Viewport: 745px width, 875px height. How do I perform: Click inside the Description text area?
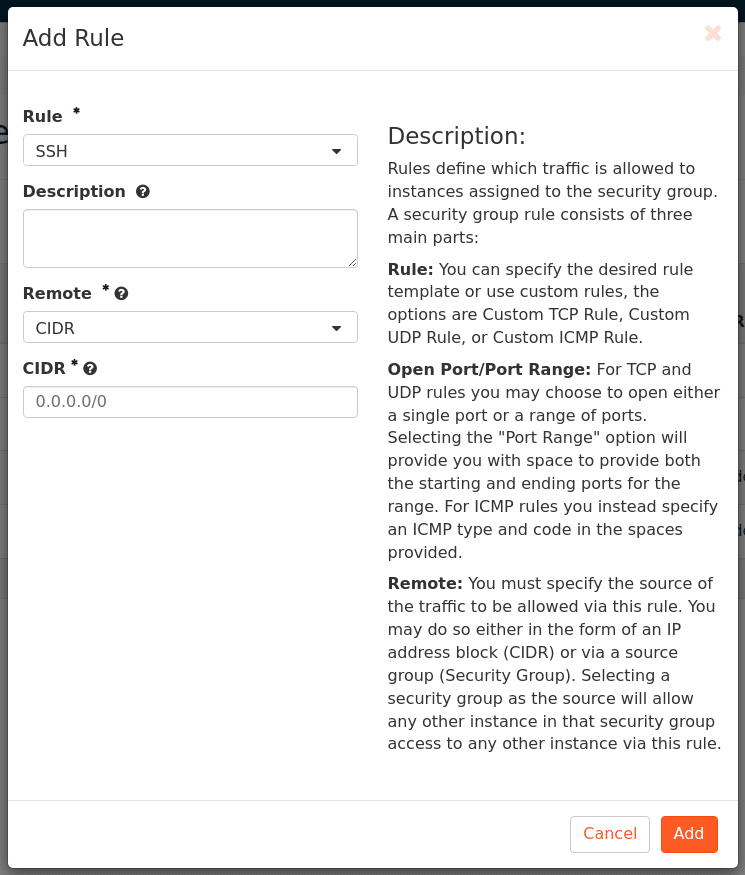tap(190, 238)
